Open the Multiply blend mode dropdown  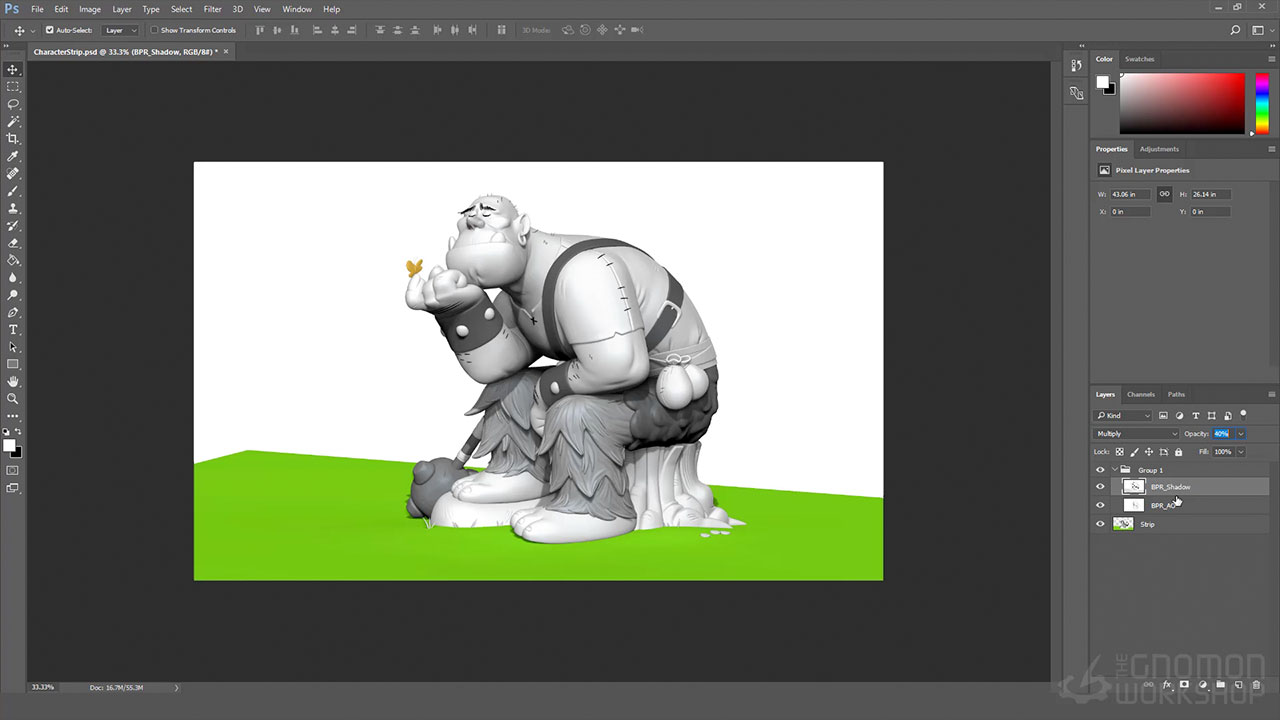(x=1136, y=434)
